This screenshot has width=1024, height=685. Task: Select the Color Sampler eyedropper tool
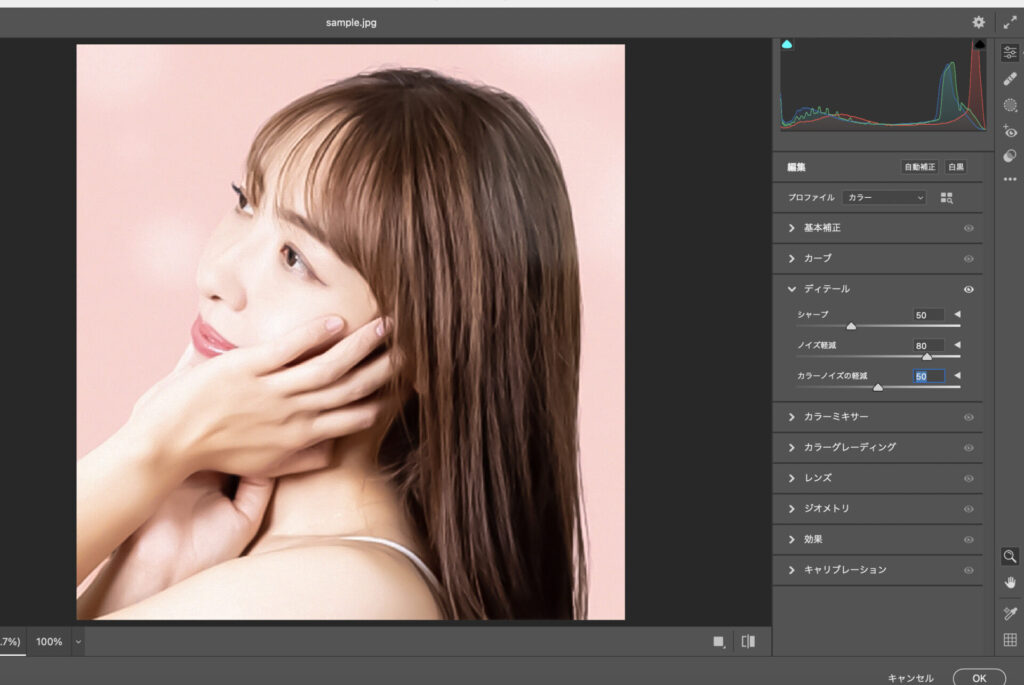coord(1010,613)
